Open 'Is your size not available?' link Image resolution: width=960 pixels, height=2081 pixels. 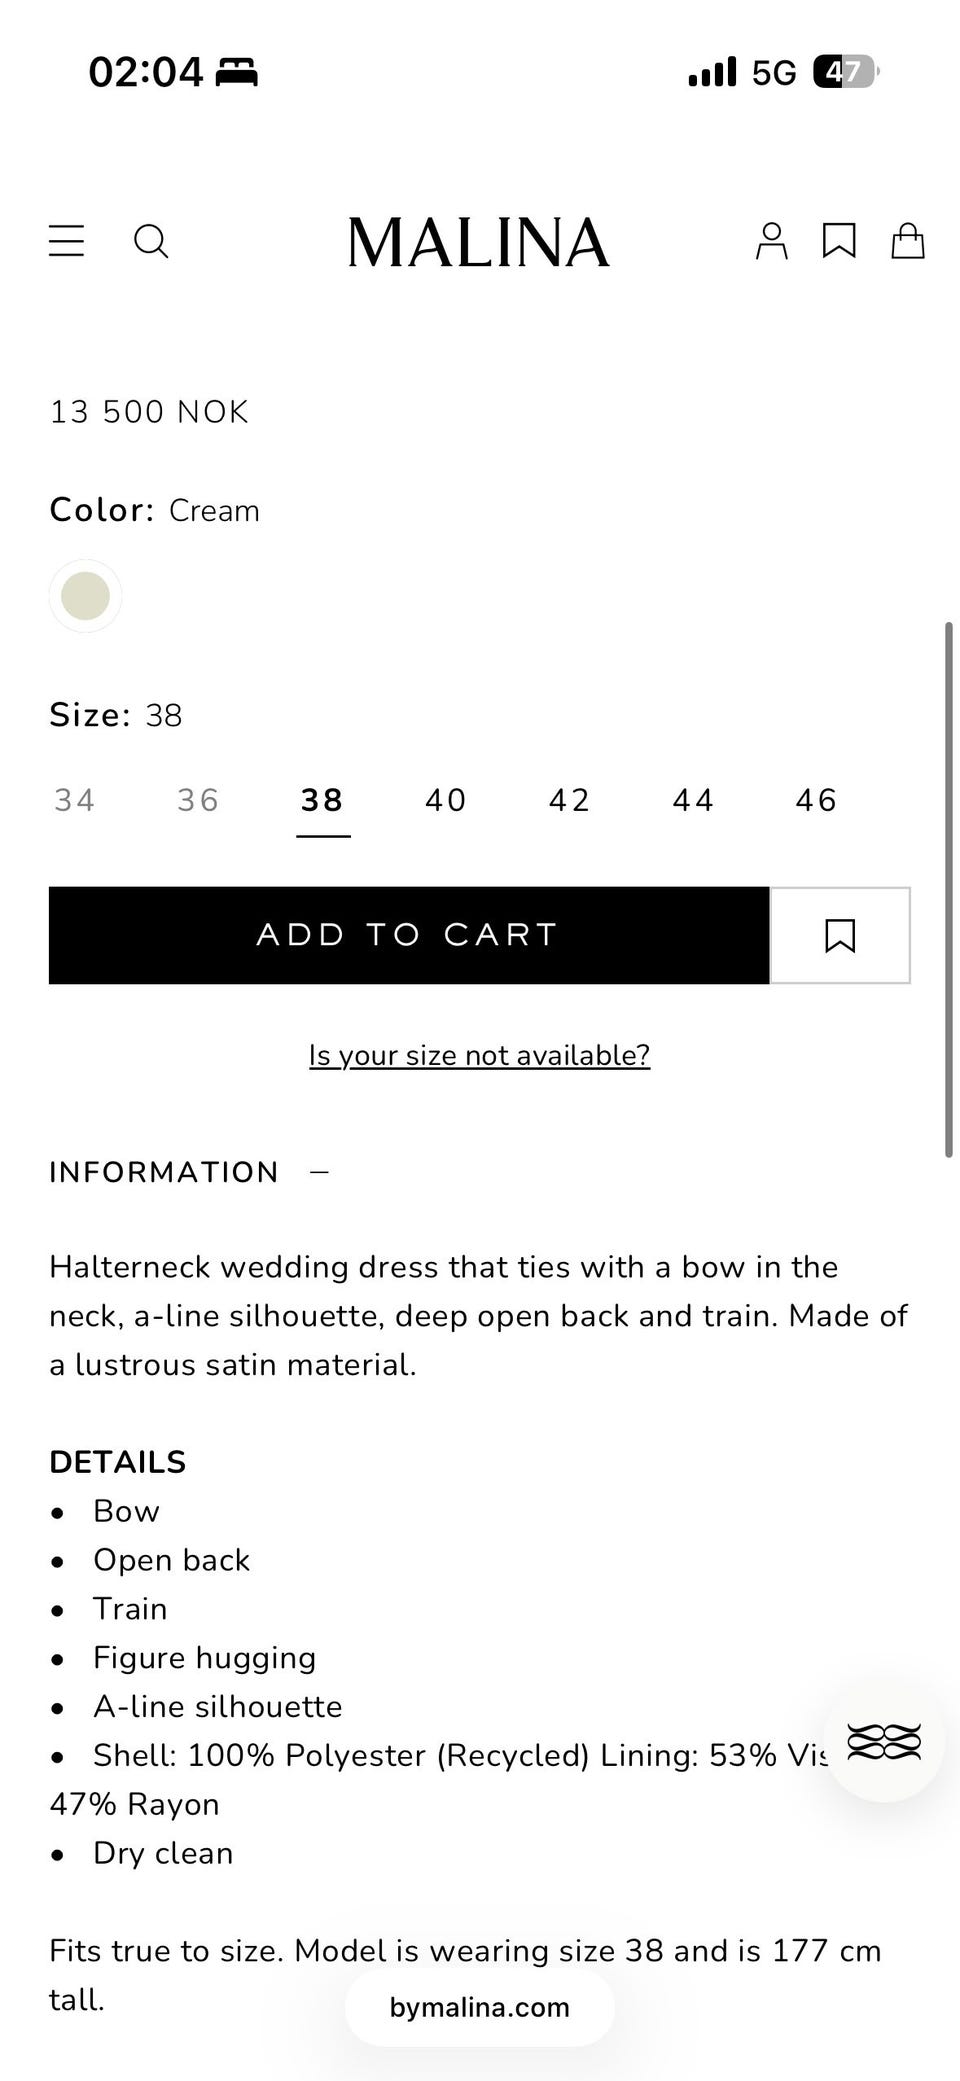click(479, 1055)
